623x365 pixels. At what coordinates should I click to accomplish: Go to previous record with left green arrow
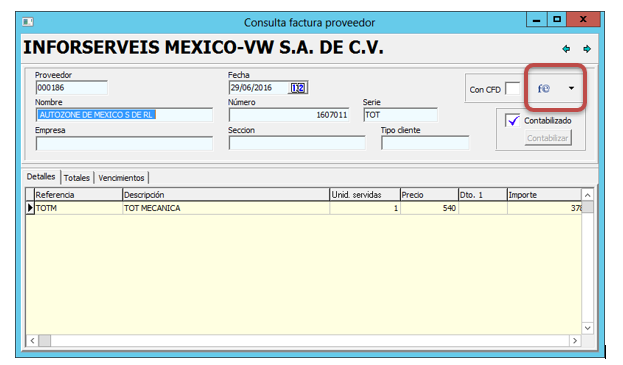pos(566,49)
